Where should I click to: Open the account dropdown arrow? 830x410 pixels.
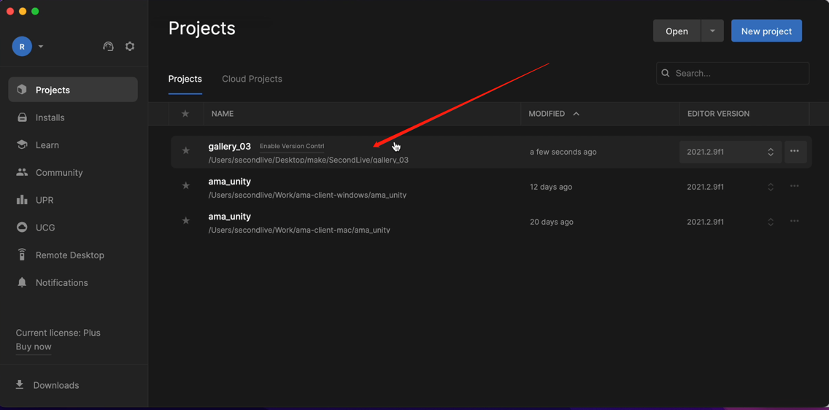41,46
